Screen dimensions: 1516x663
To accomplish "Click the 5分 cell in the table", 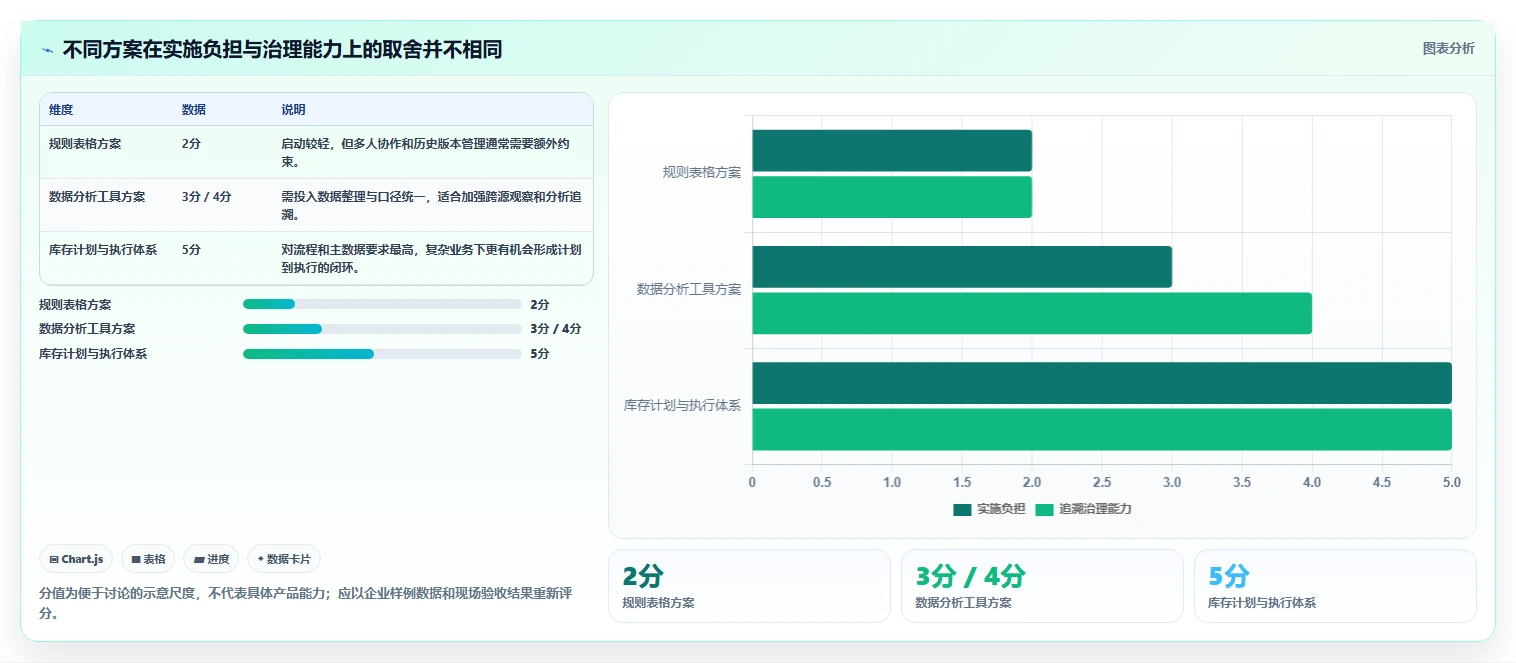I will (x=191, y=249).
